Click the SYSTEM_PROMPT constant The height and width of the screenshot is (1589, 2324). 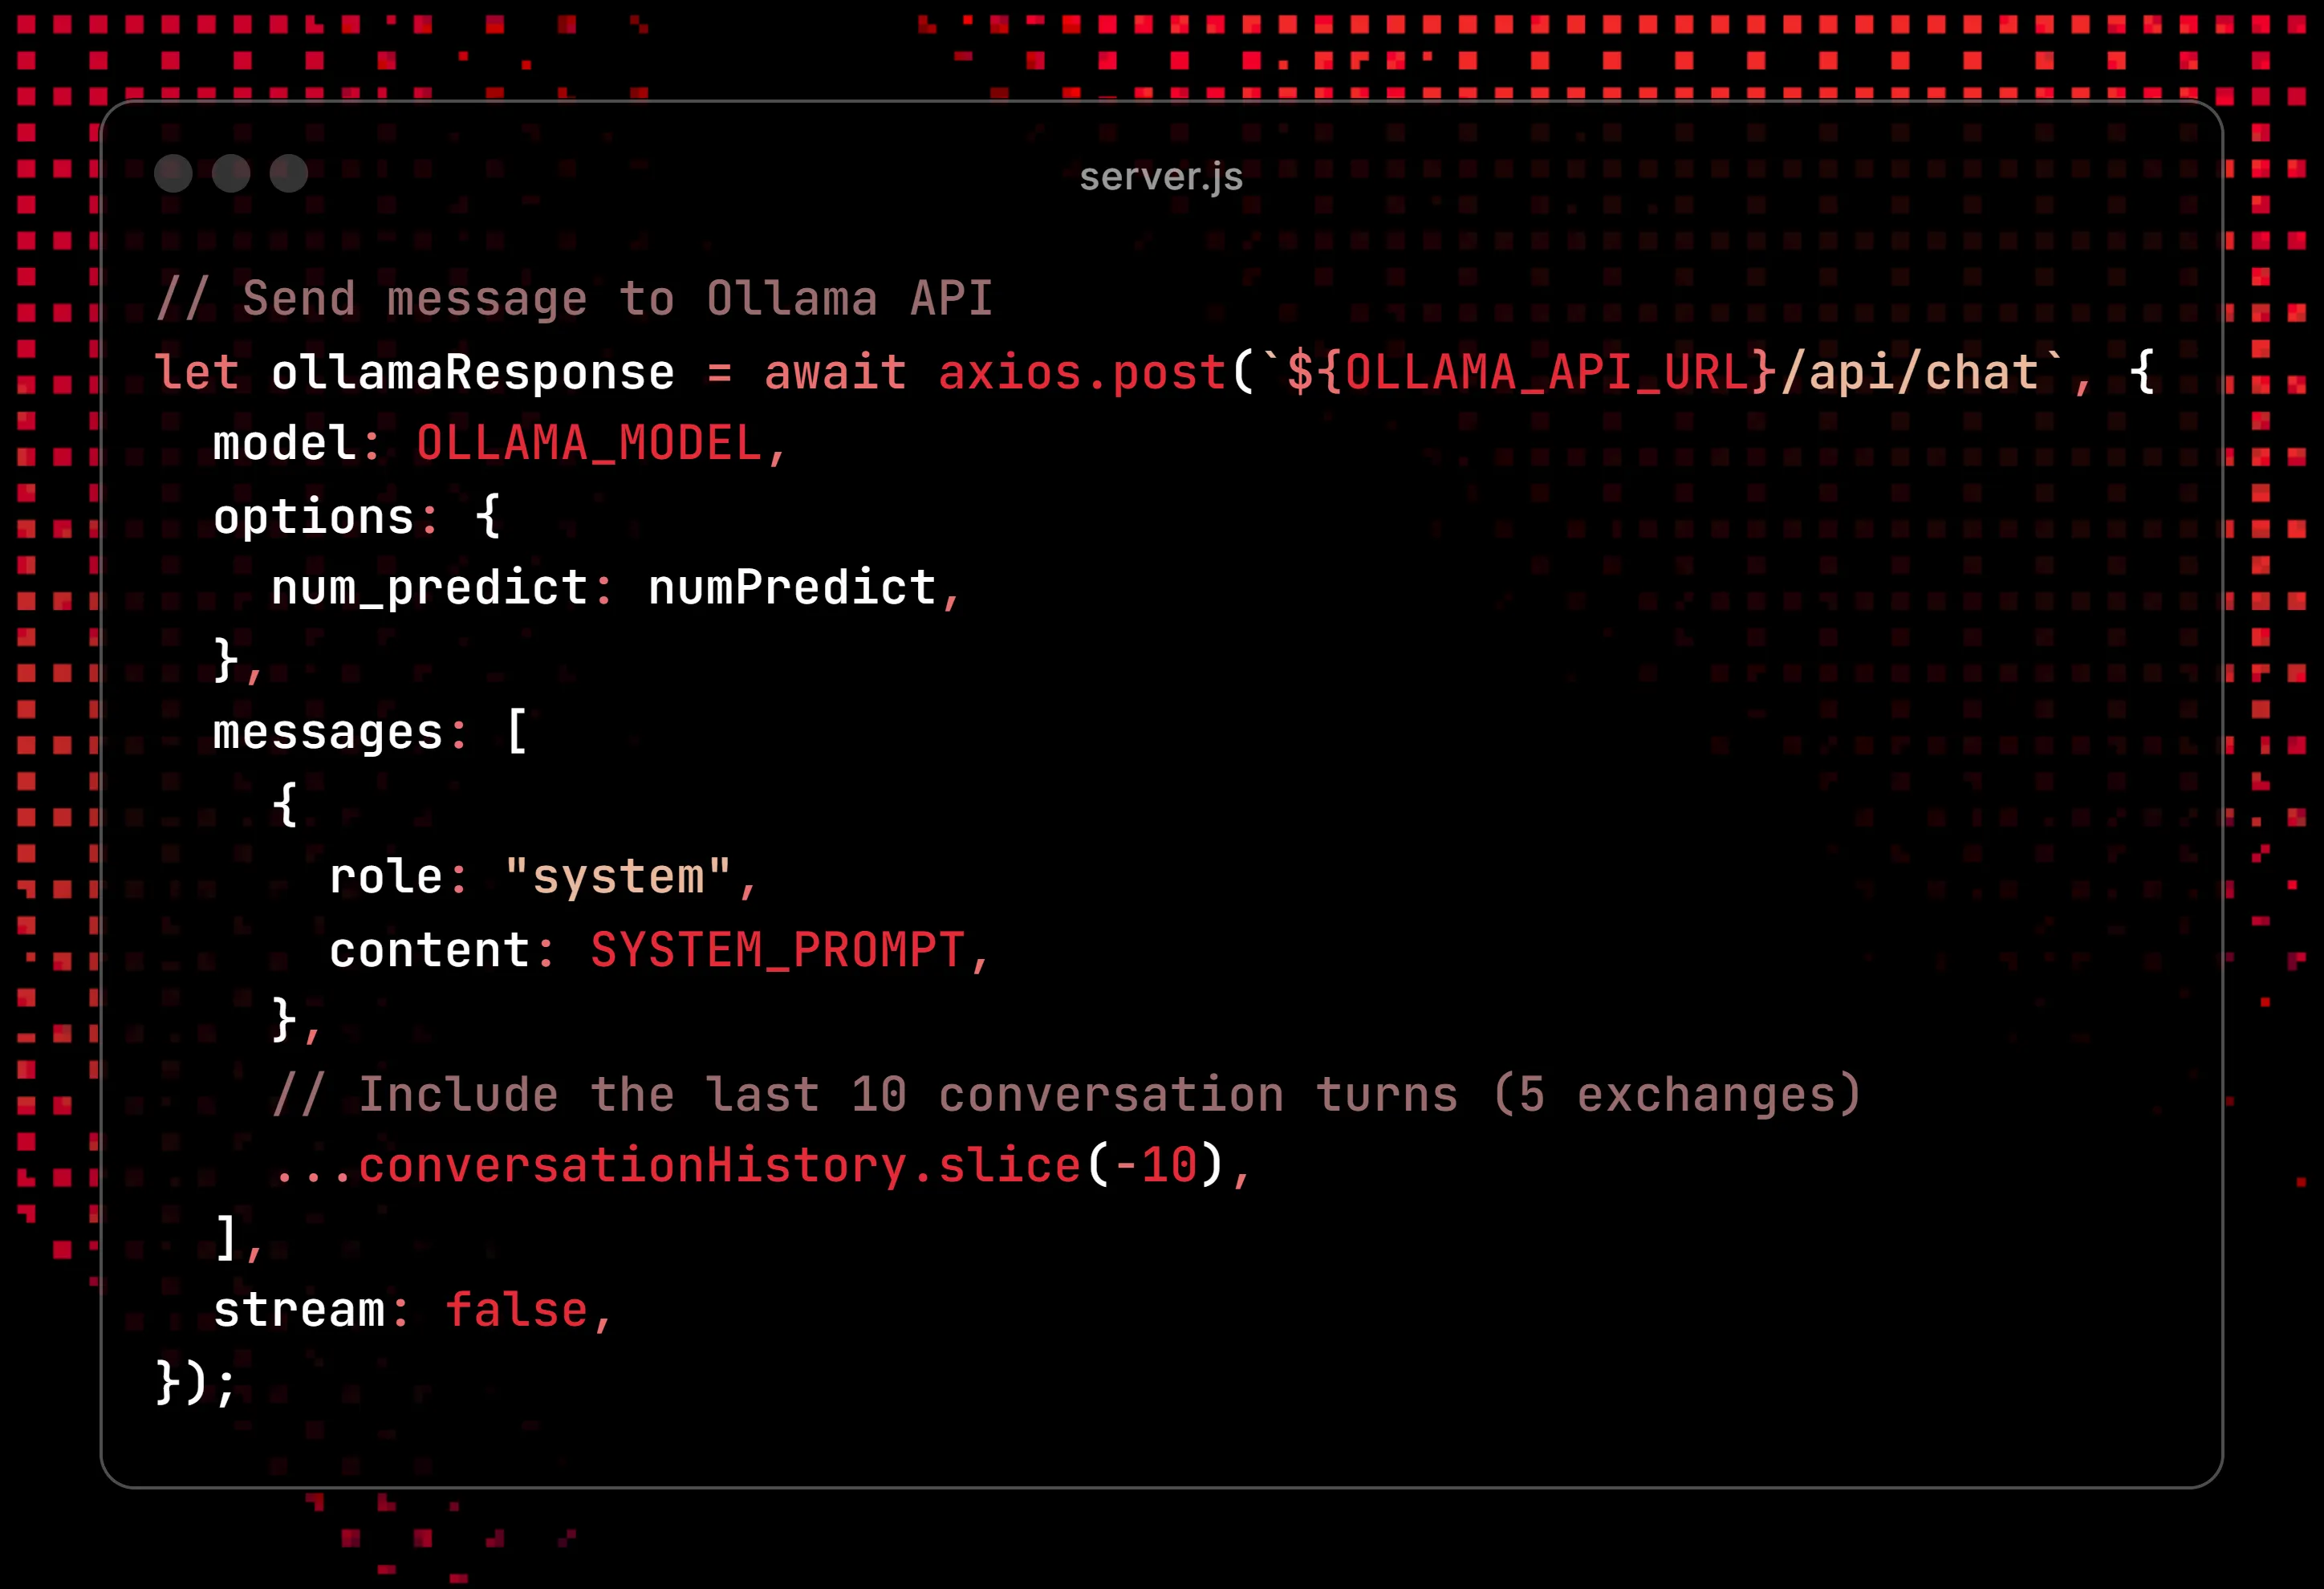click(x=777, y=949)
